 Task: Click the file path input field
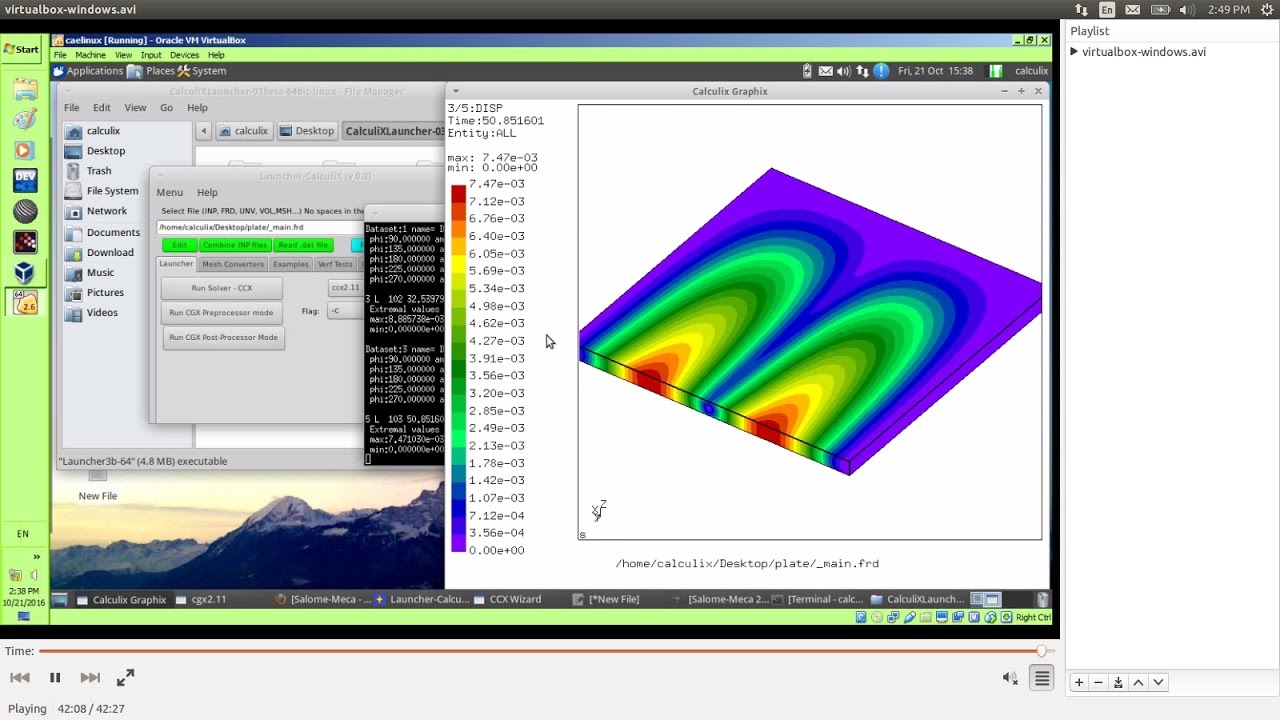point(259,227)
